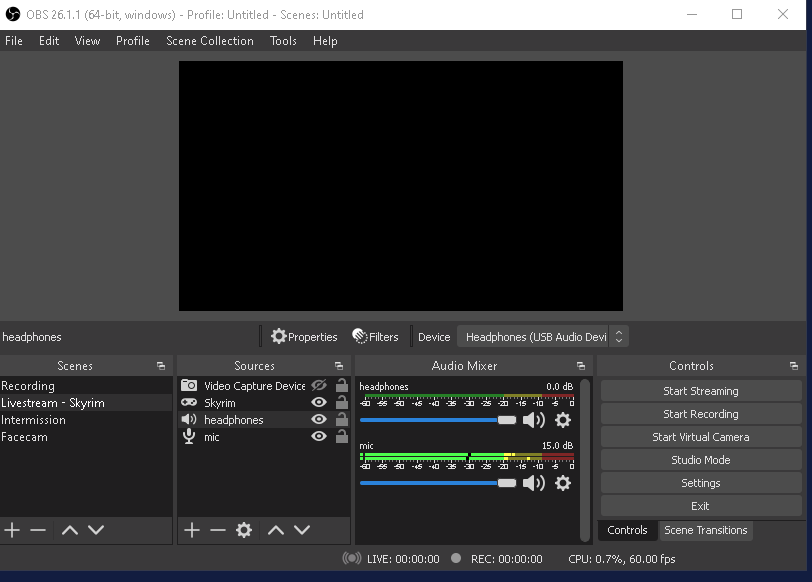Click the LIVE streaming status icon
The image size is (812, 582).
[x=352, y=558]
